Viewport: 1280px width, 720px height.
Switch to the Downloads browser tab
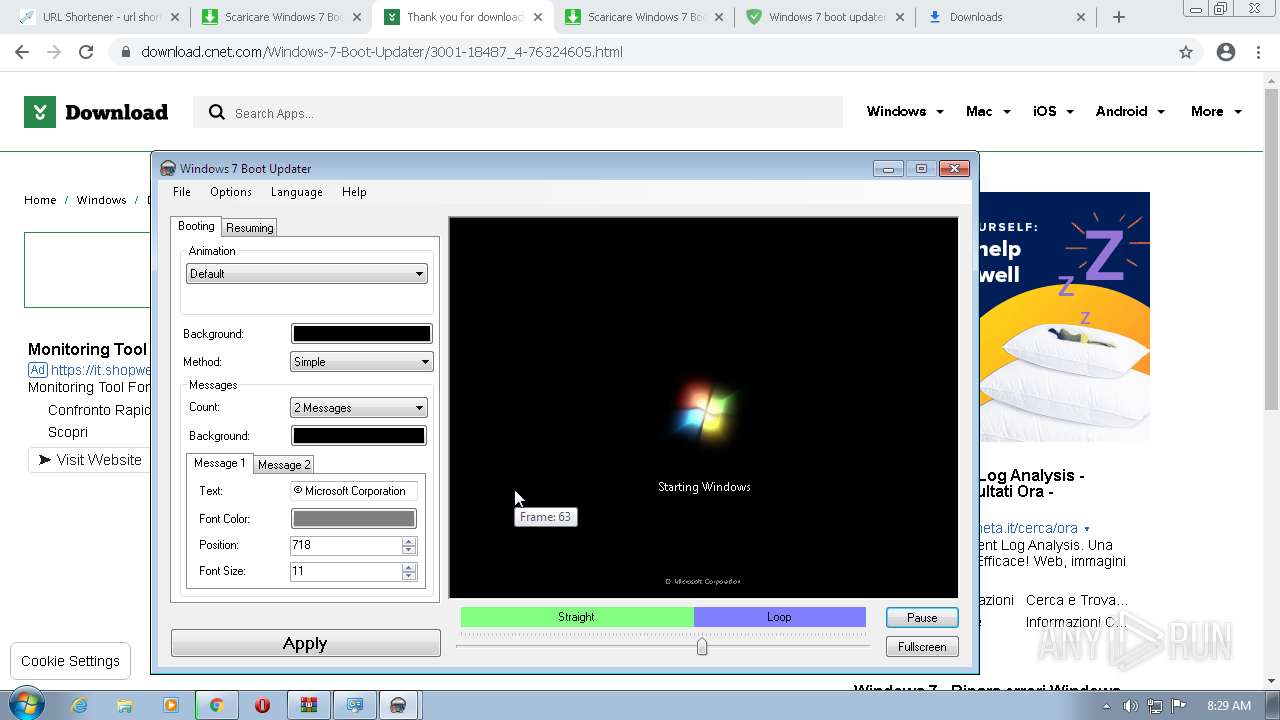click(x=1006, y=17)
